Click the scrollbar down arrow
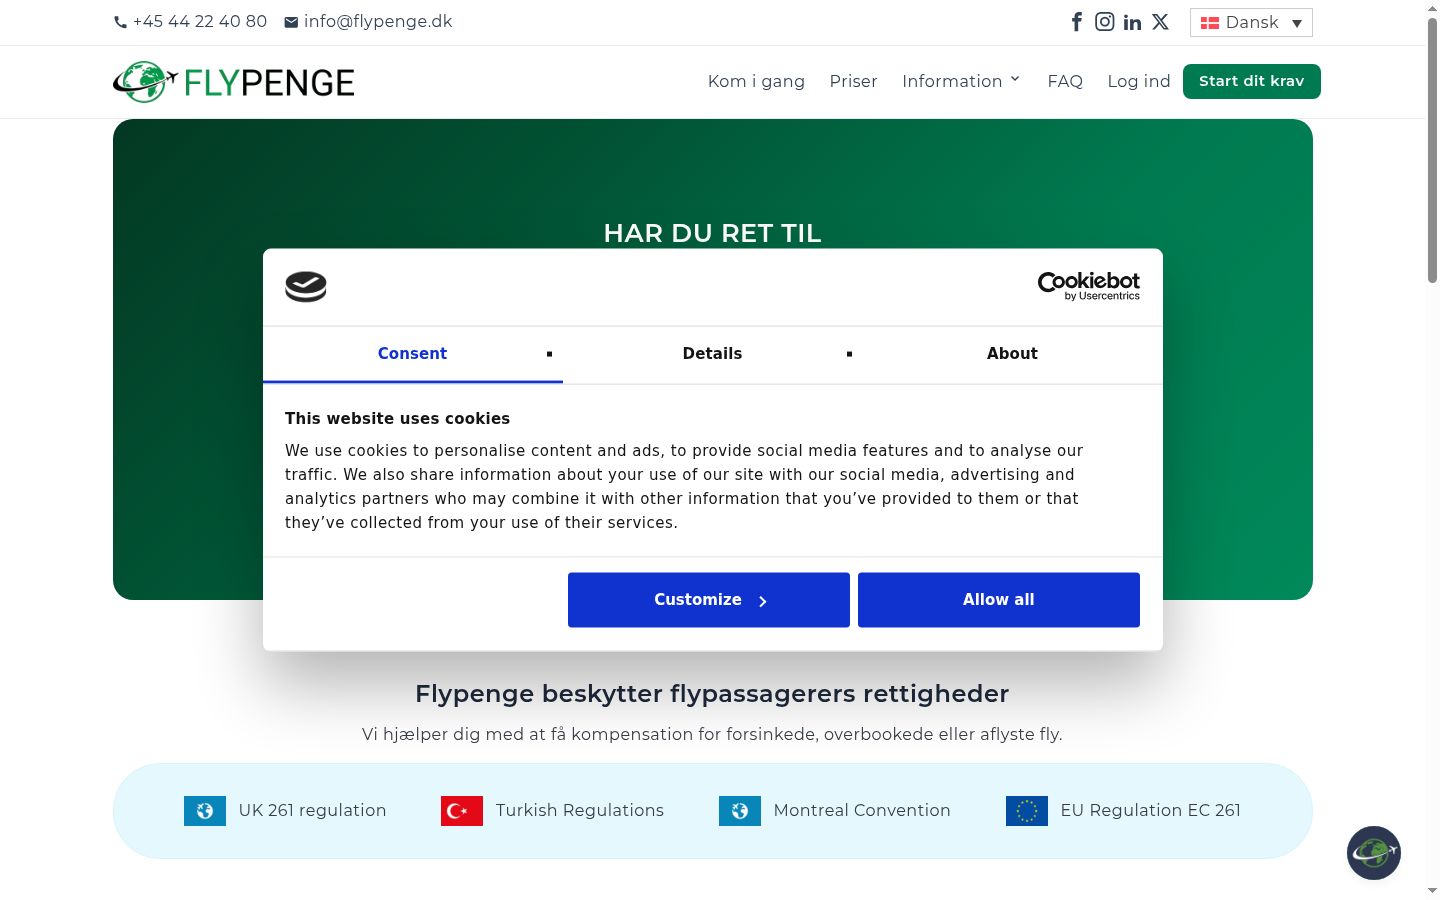This screenshot has width=1440, height=900. click(1432, 890)
